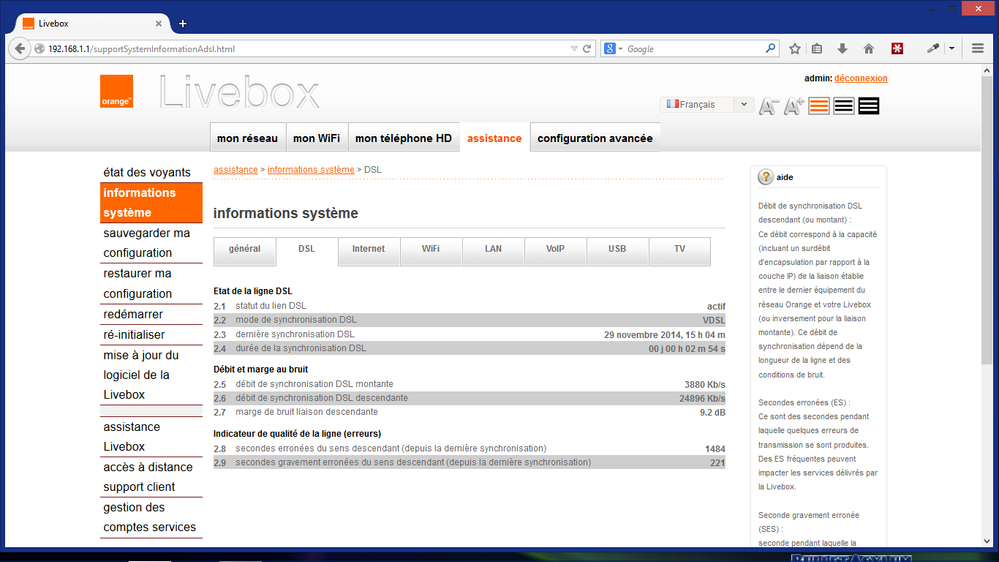The width and height of the screenshot is (999, 562).
Task: Click the déconnexion link
Action: (861, 78)
